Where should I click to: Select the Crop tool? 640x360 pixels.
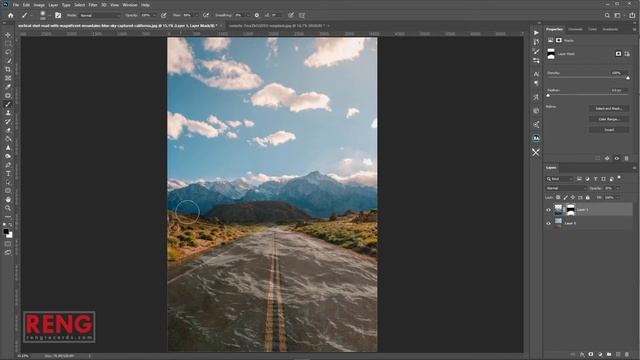[8, 69]
